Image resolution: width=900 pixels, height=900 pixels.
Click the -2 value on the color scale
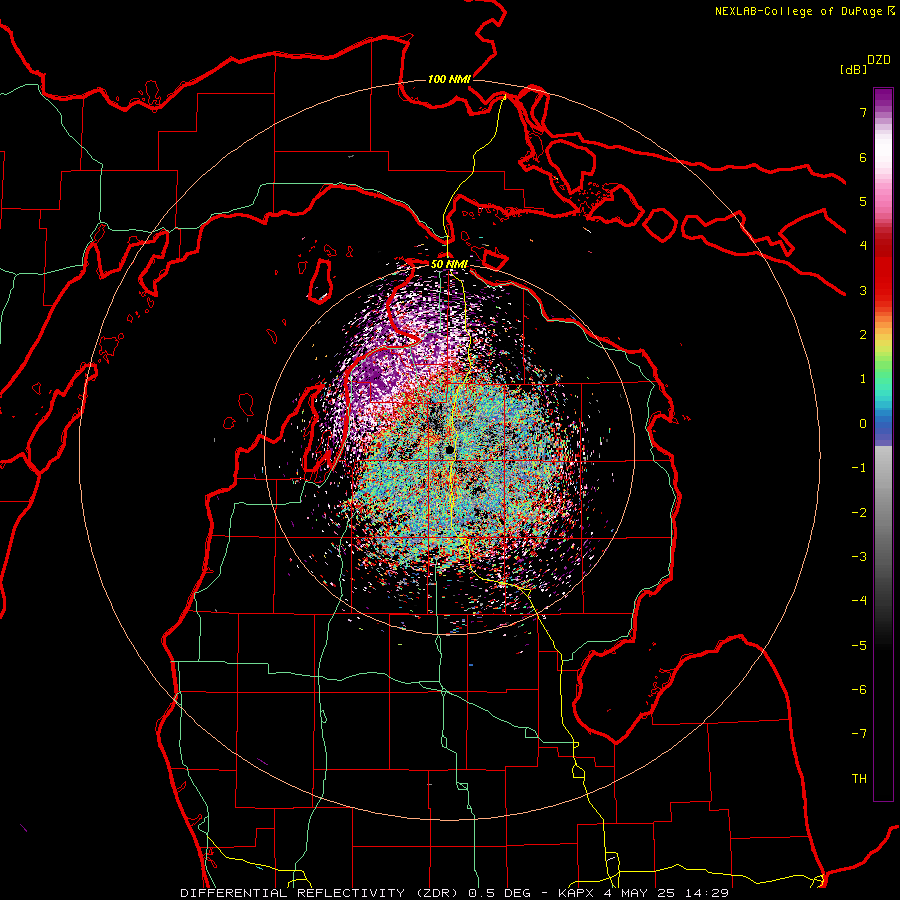tap(859, 513)
